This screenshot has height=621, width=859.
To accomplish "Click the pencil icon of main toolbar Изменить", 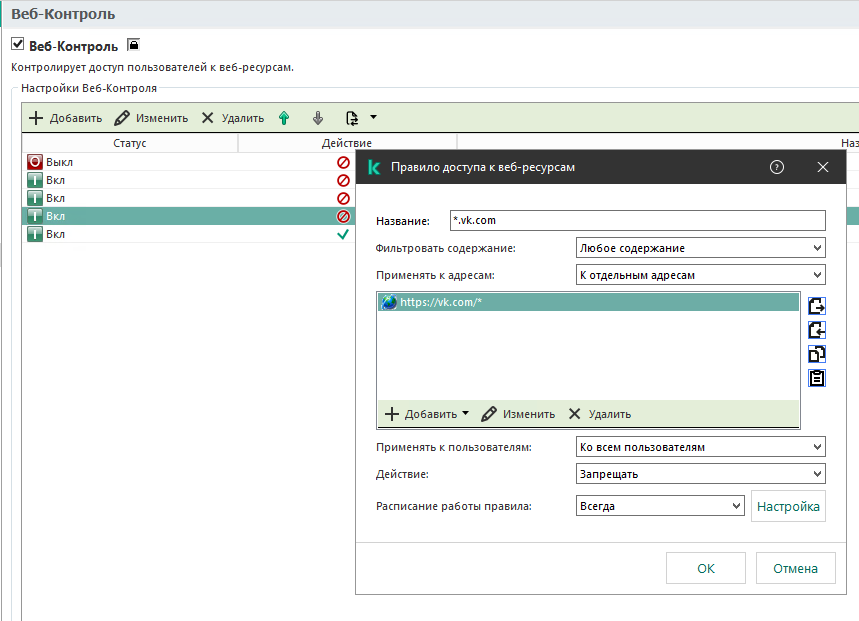I will click(122, 118).
